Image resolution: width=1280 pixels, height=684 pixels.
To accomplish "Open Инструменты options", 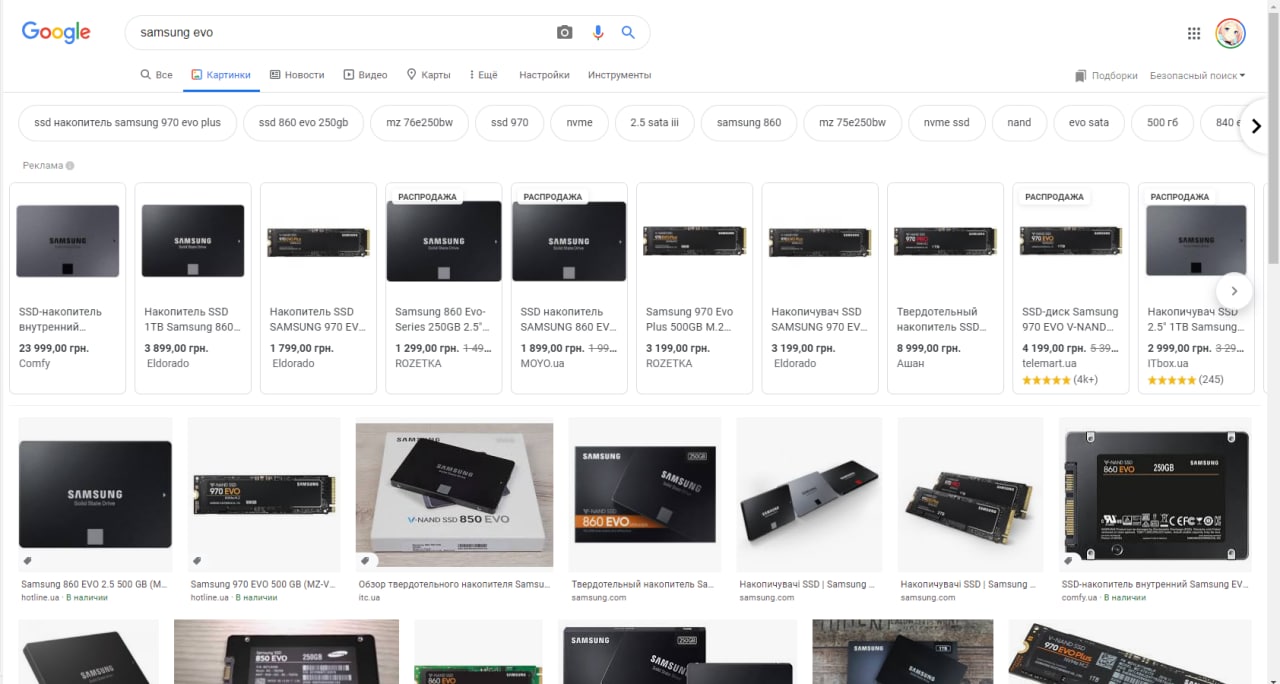I will [619, 75].
